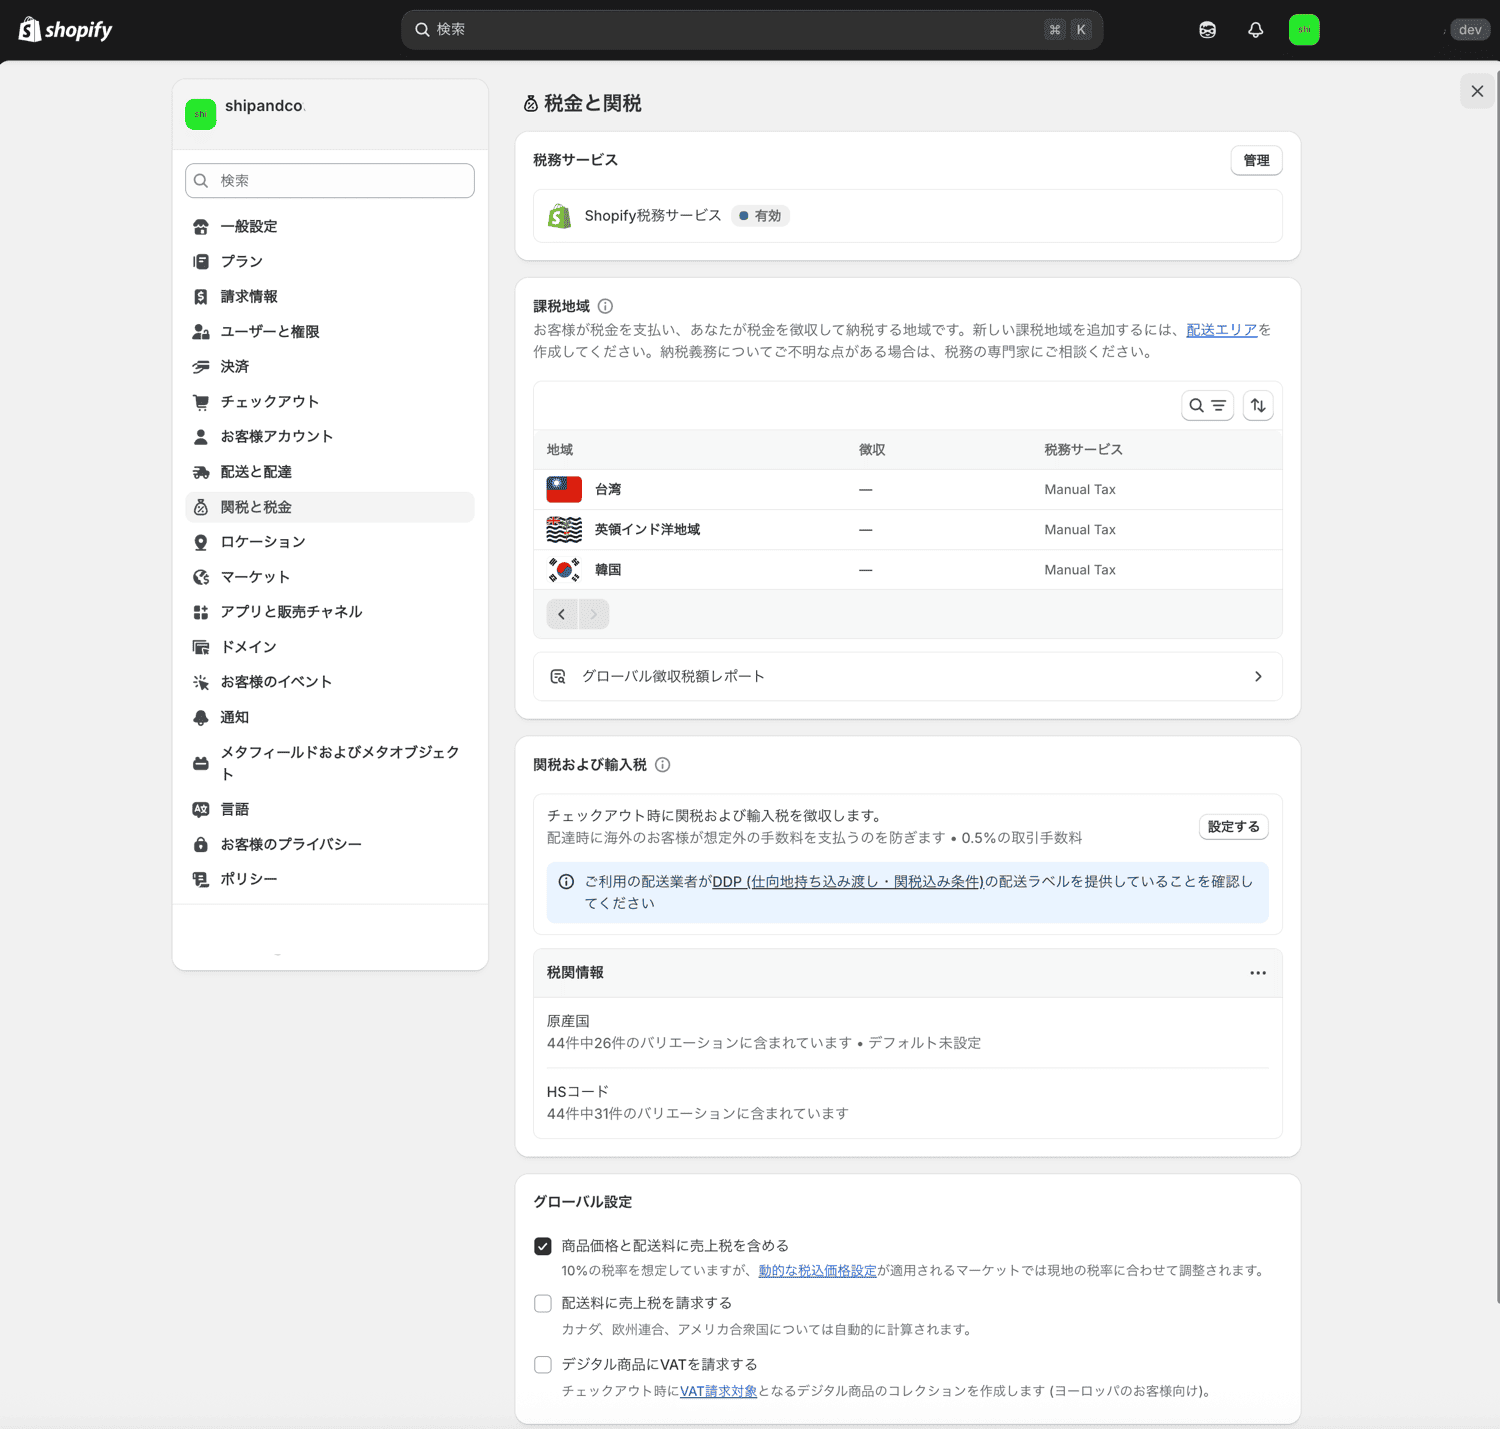
Task: Open the notifications bell in the top bar
Action: click(1255, 29)
